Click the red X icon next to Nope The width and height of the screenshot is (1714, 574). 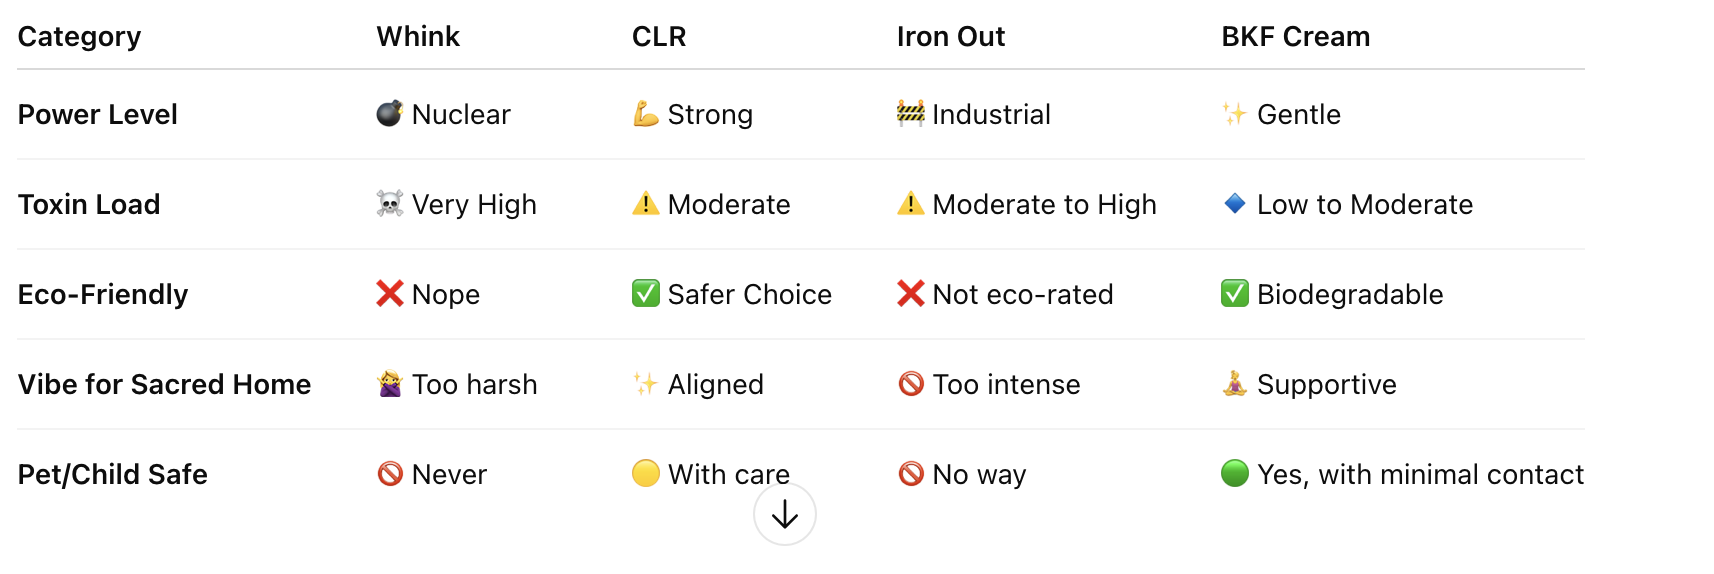[390, 294]
